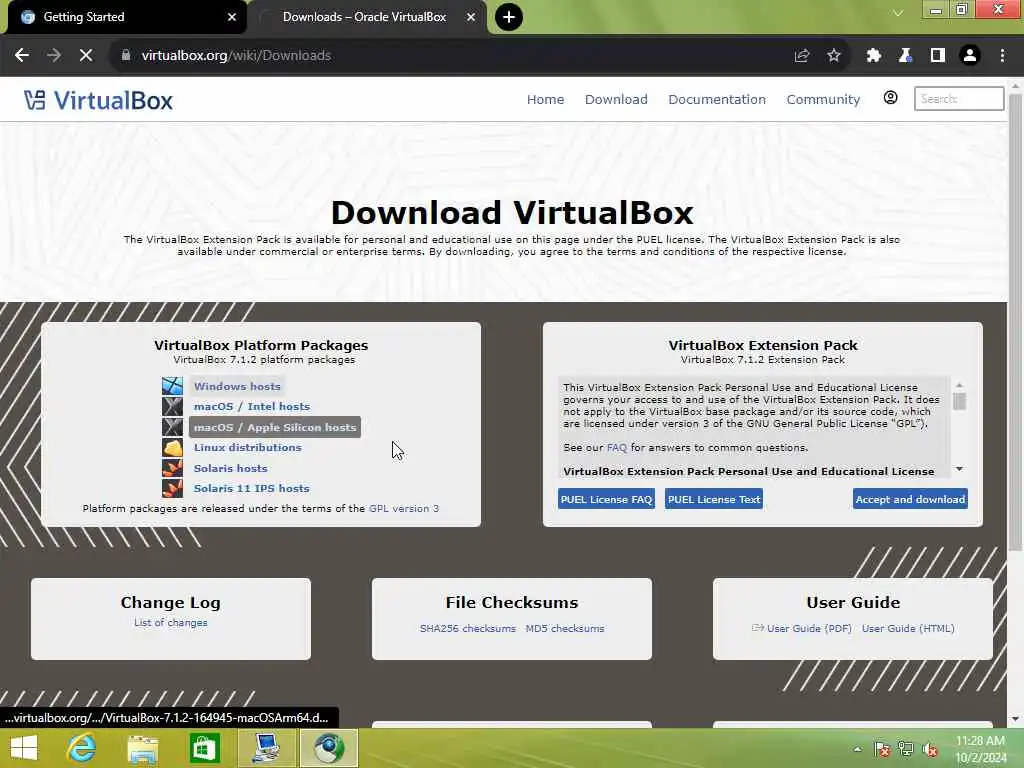The width and height of the screenshot is (1024, 768).
Task: Open the Home nav item
Action: click(x=545, y=99)
